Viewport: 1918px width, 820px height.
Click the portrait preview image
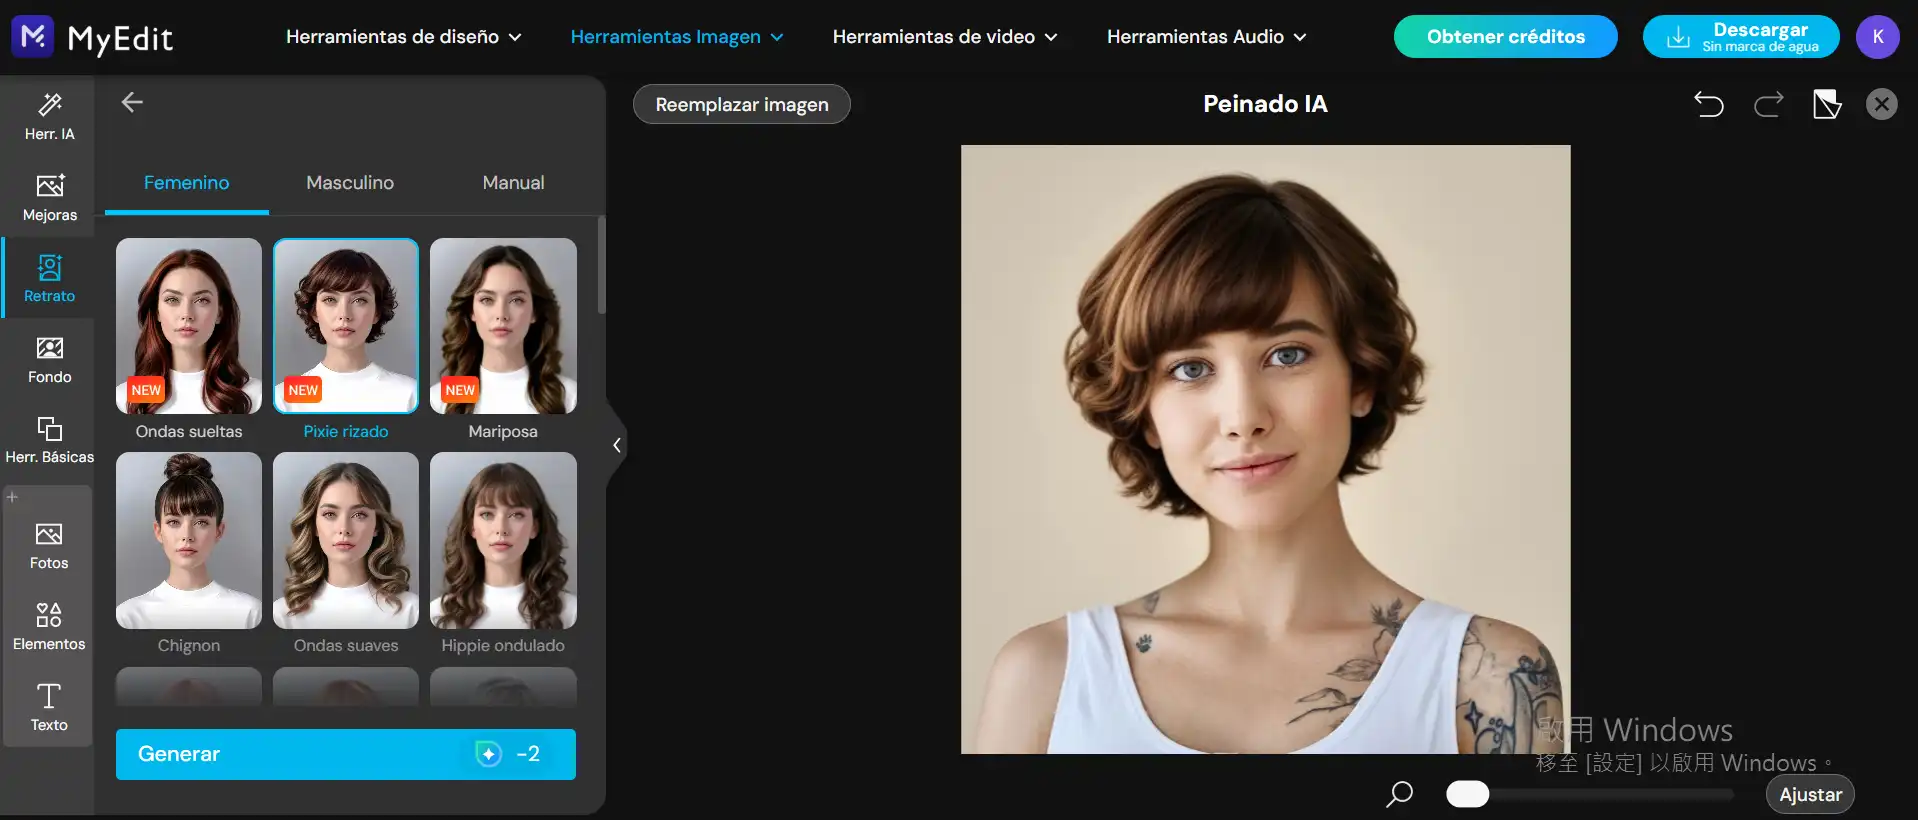1266,449
